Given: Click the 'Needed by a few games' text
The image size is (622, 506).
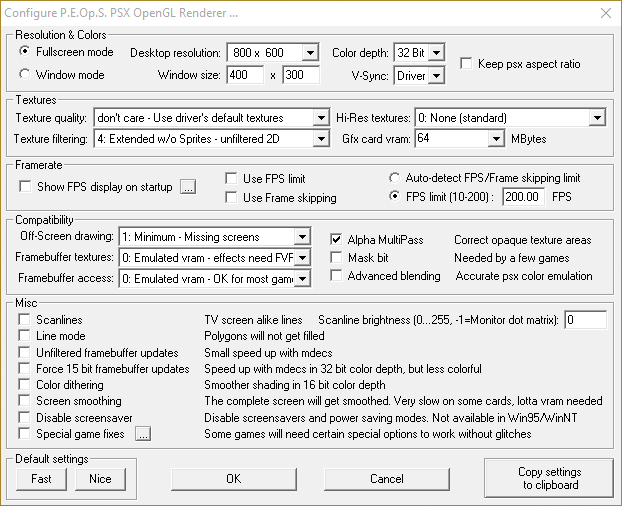Looking at the screenshot, I should pos(512,258).
